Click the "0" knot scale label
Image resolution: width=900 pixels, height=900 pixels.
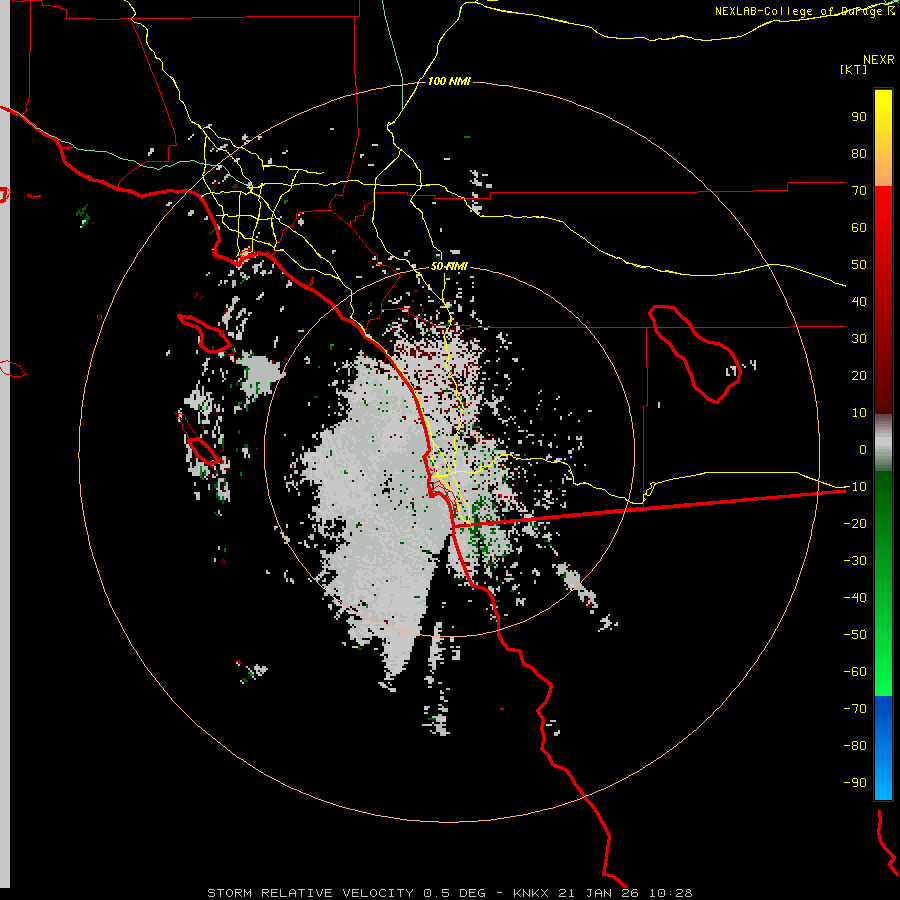(x=863, y=449)
